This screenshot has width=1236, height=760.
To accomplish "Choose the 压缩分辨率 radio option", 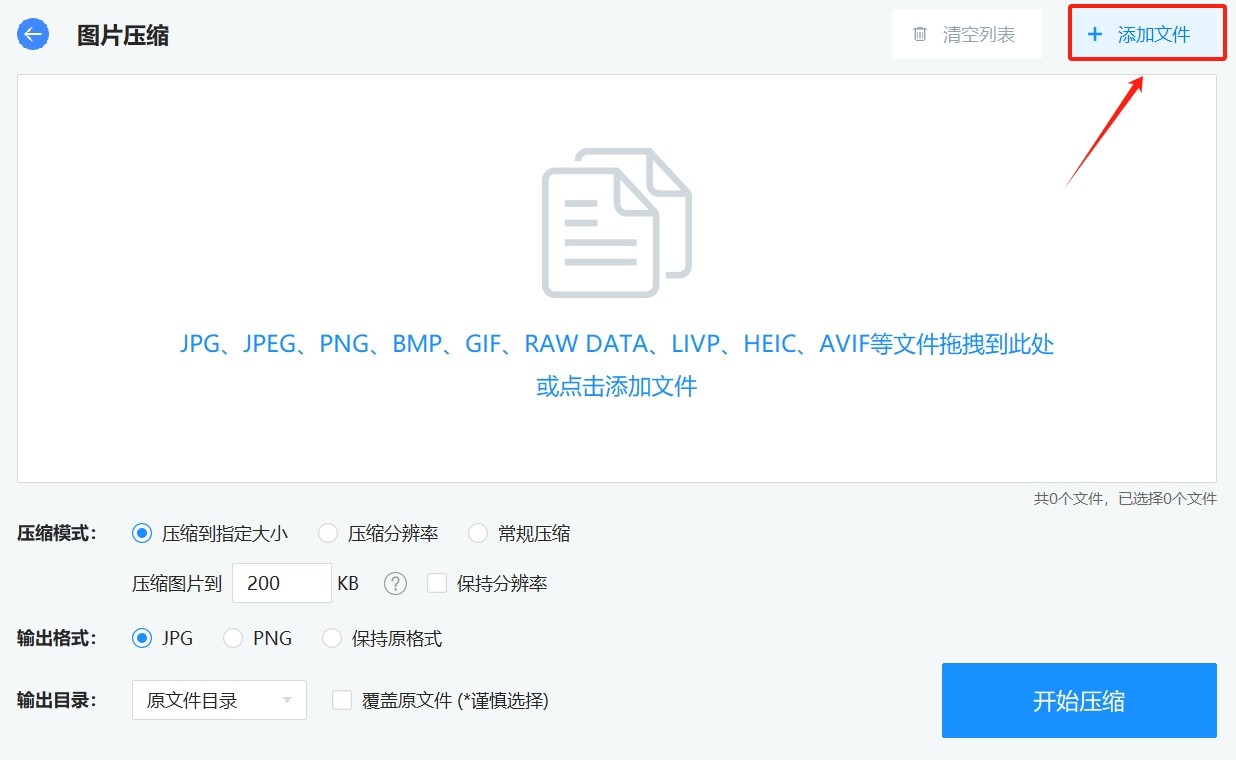I will (x=328, y=534).
